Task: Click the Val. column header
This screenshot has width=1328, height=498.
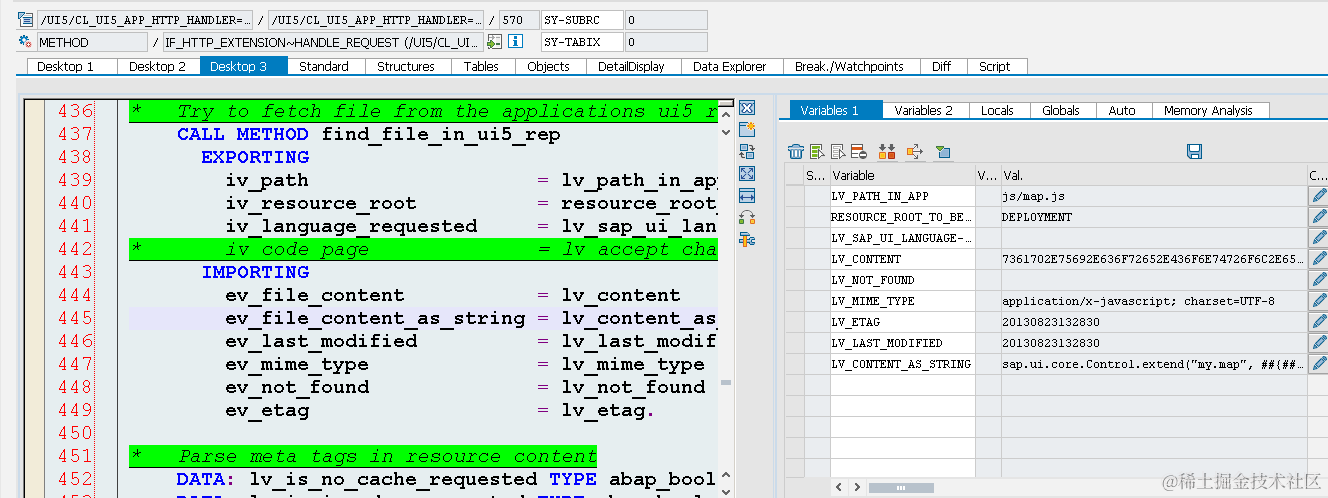Action: point(1153,175)
